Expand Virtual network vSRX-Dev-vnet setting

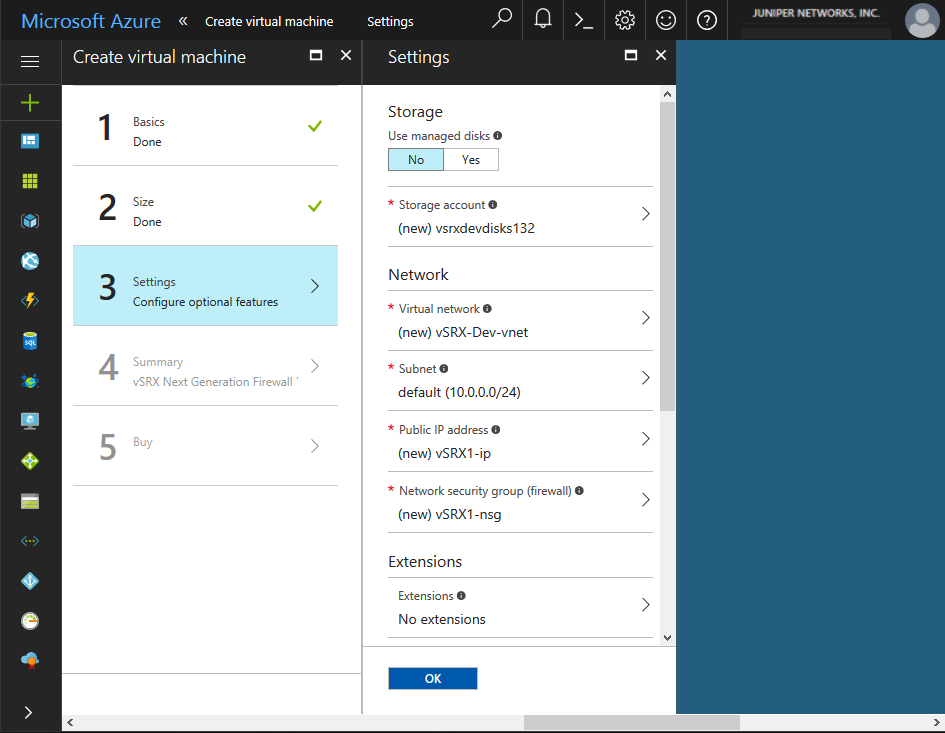point(520,320)
